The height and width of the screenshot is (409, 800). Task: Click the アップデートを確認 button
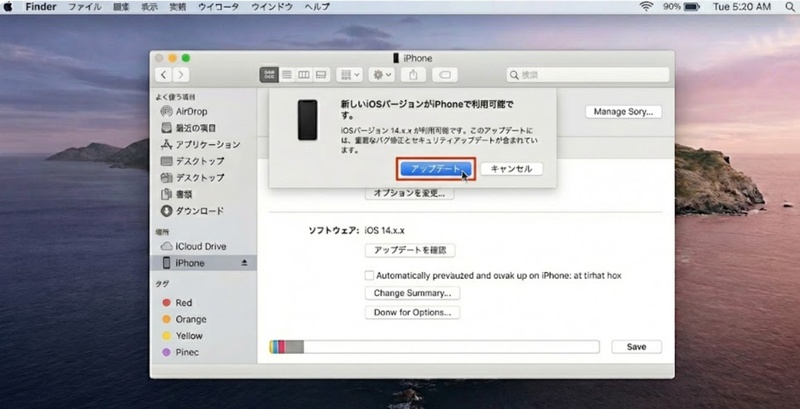[410, 250]
